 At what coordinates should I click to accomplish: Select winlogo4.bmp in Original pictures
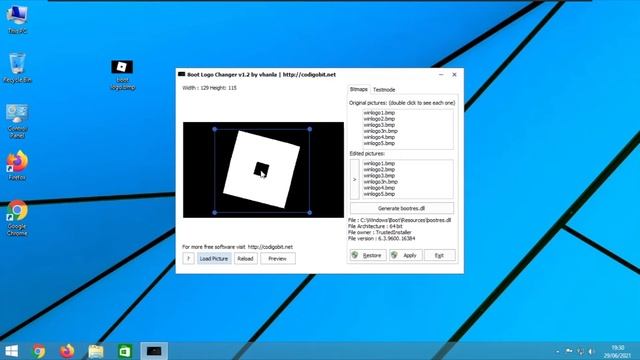click(379, 137)
